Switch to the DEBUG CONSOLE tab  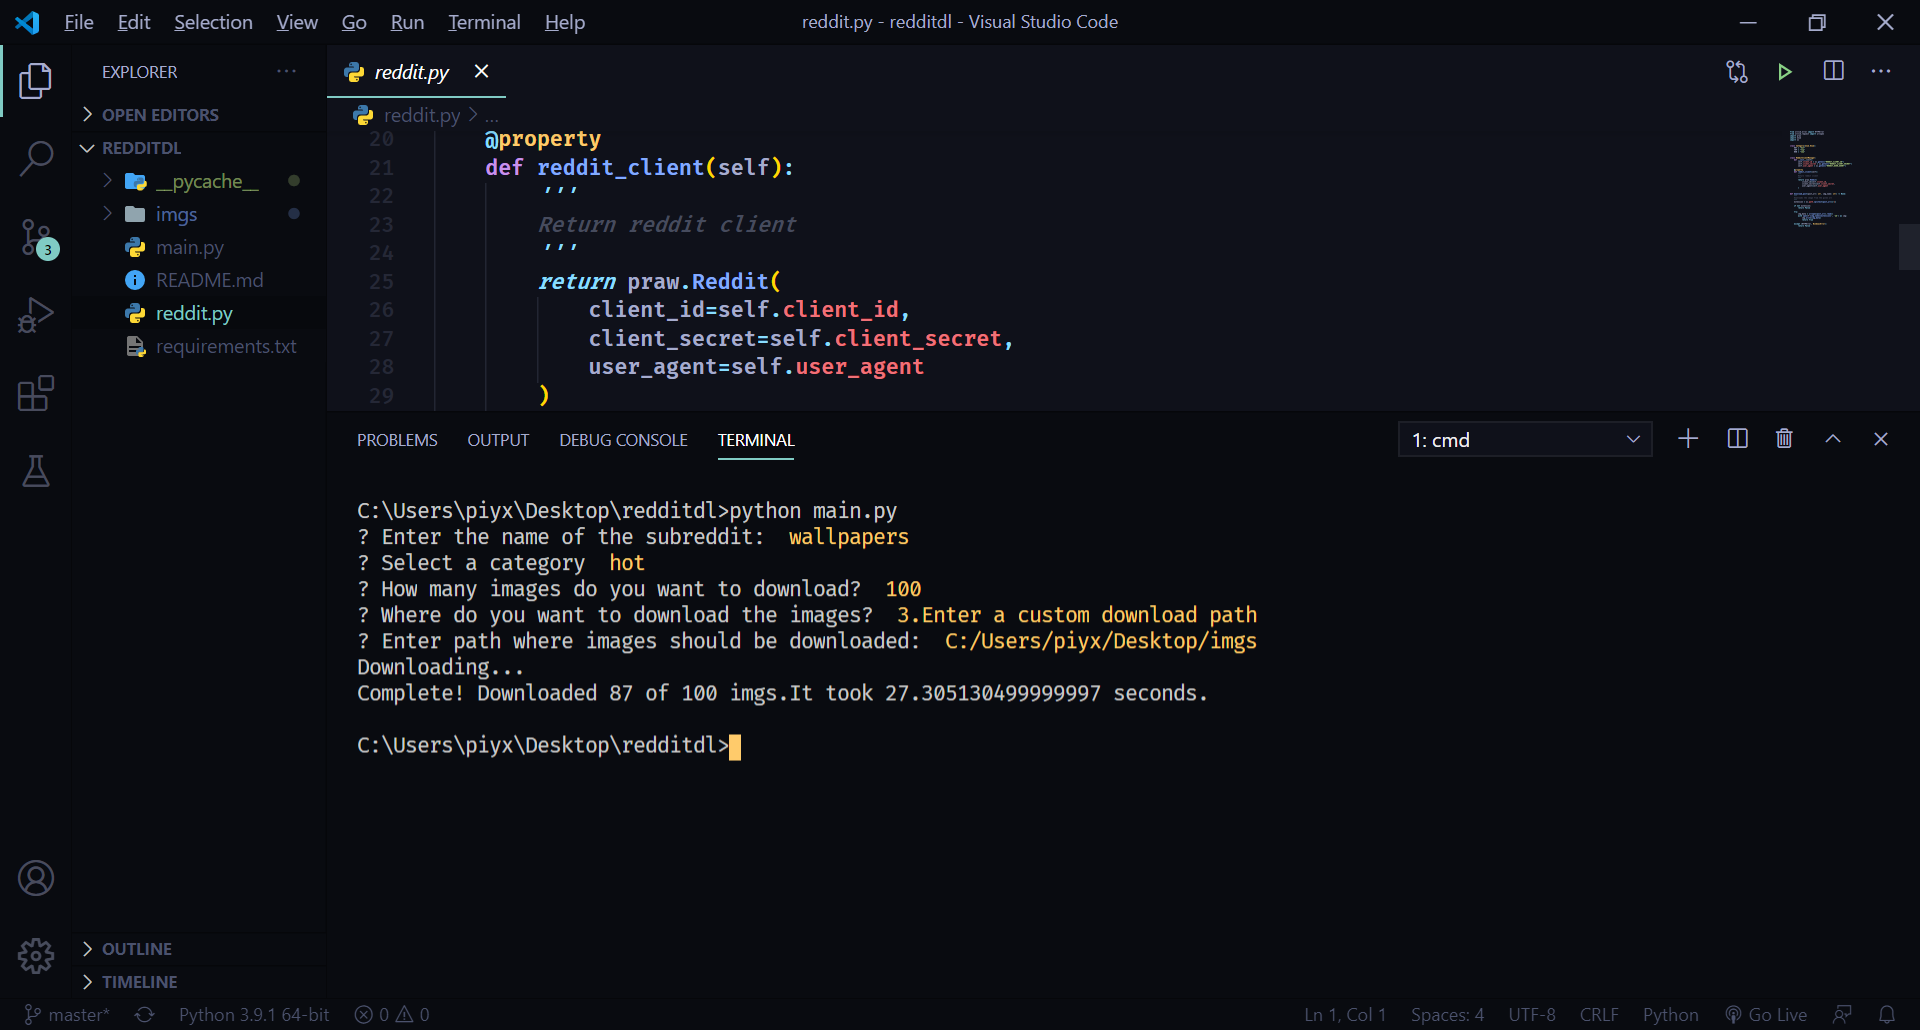[623, 440]
